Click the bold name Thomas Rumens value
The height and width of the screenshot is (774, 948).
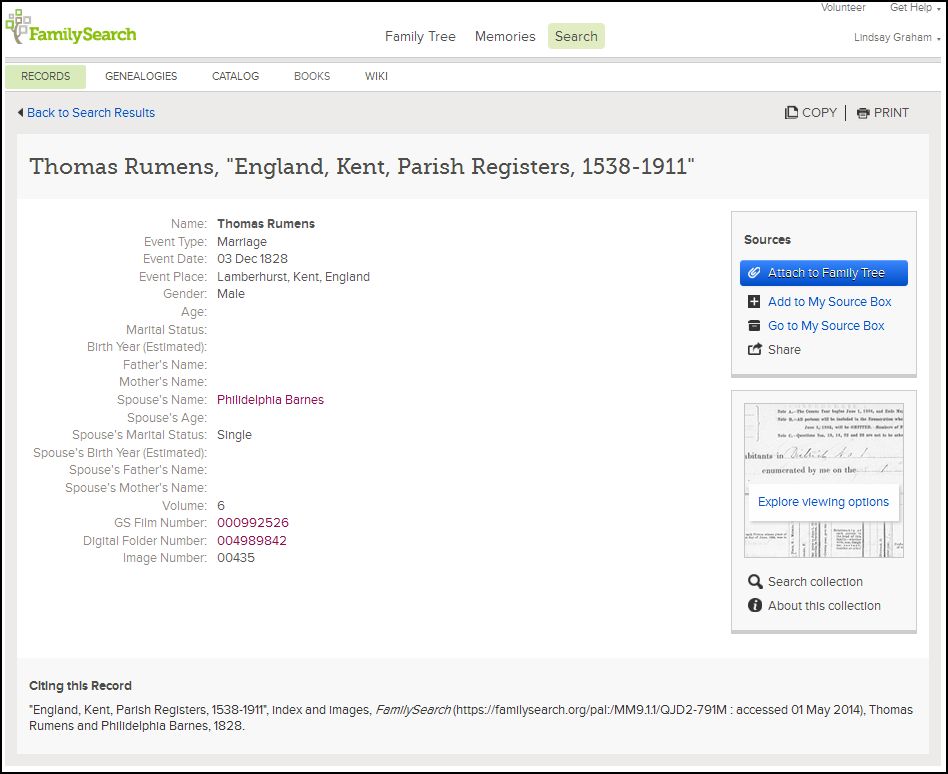pos(266,224)
